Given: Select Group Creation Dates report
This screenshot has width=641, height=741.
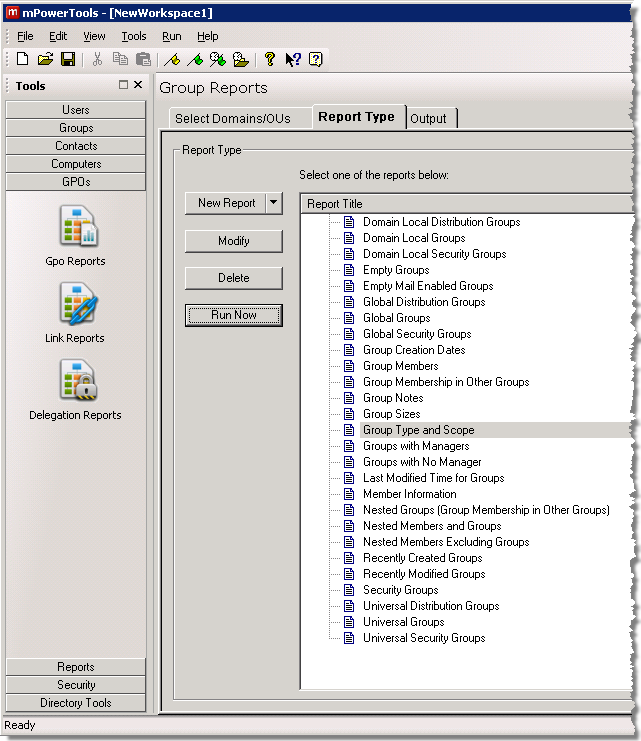Looking at the screenshot, I should tap(414, 350).
